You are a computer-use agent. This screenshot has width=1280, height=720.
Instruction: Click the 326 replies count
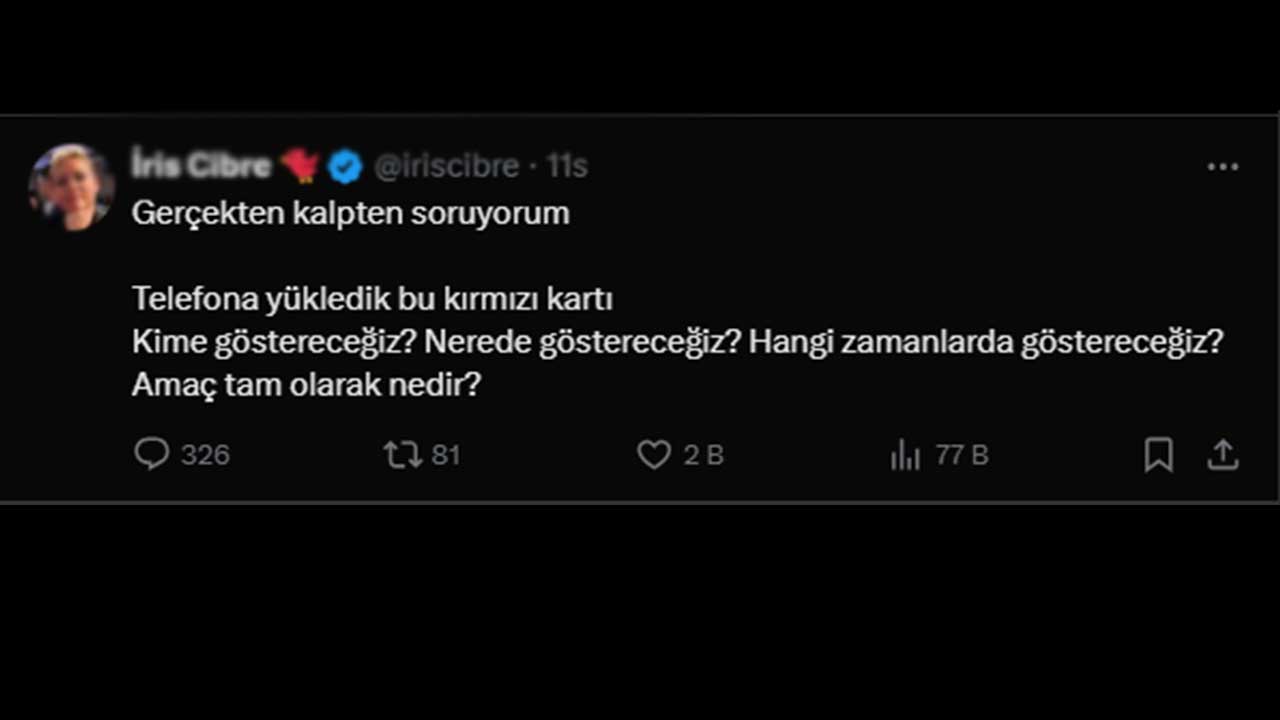tap(205, 456)
